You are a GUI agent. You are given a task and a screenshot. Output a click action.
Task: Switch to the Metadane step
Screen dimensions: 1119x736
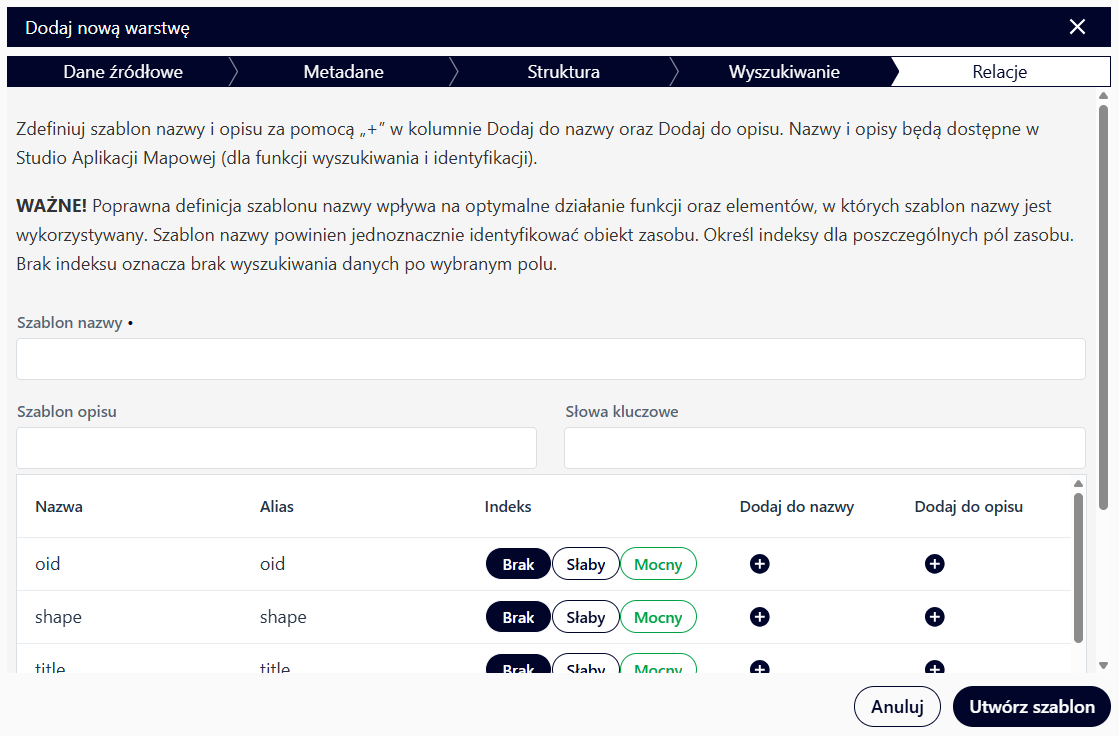click(x=343, y=72)
